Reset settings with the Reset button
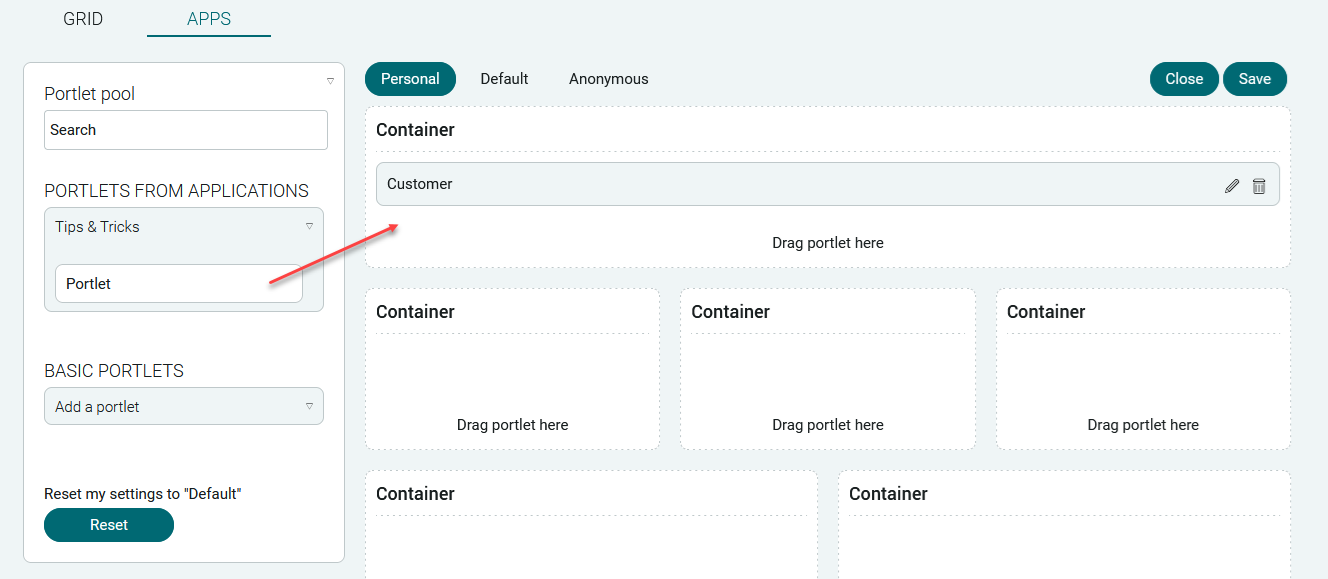 coord(109,525)
